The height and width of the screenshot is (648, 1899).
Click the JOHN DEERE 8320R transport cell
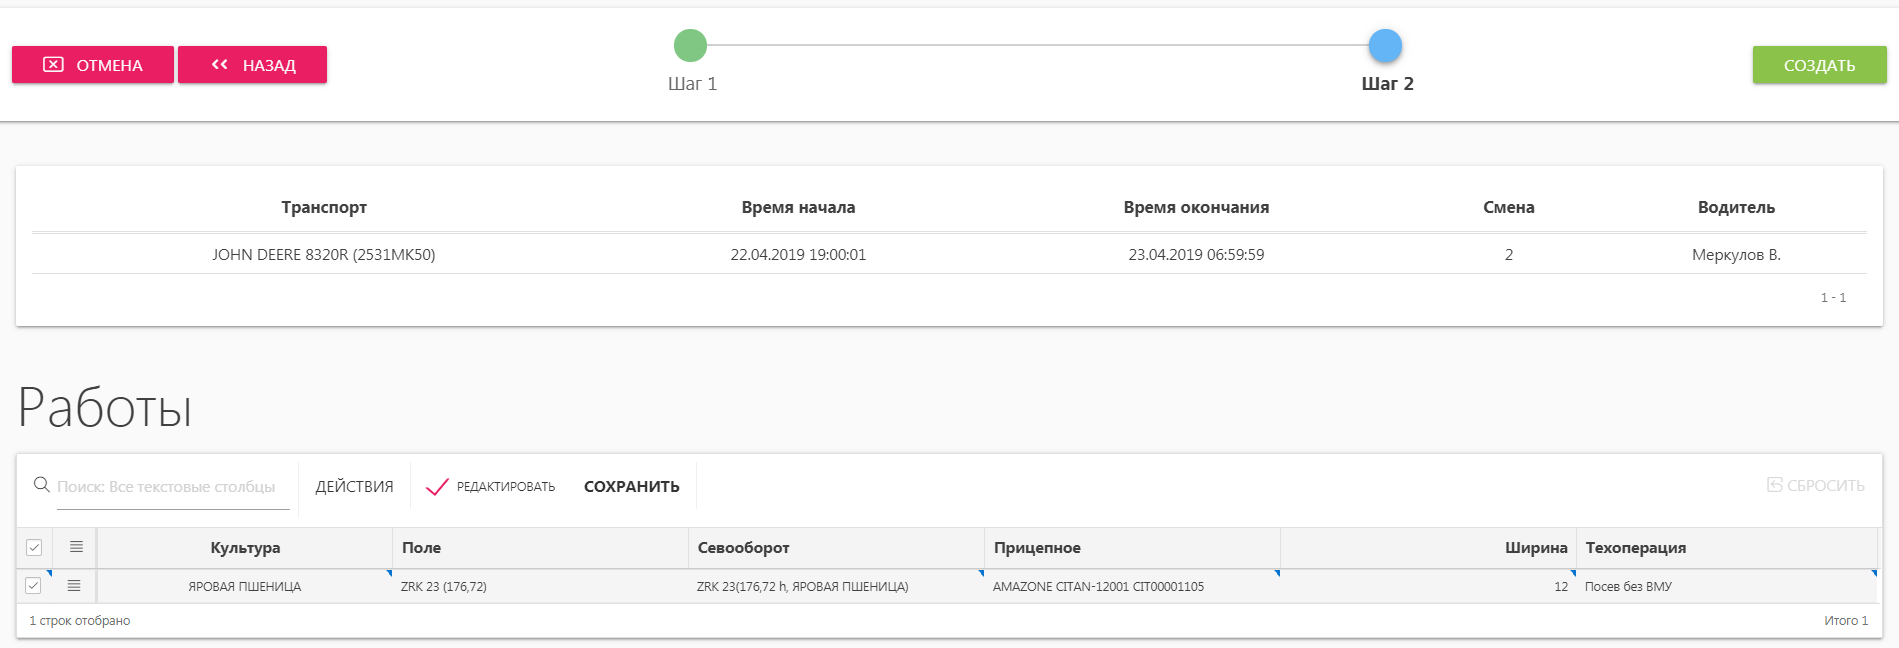(x=324, y=255)
